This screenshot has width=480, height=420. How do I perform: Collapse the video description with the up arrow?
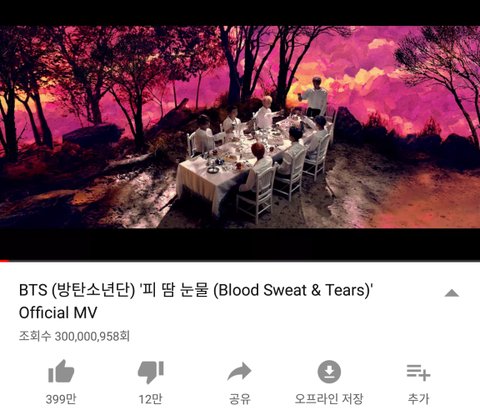pos(452,293)
